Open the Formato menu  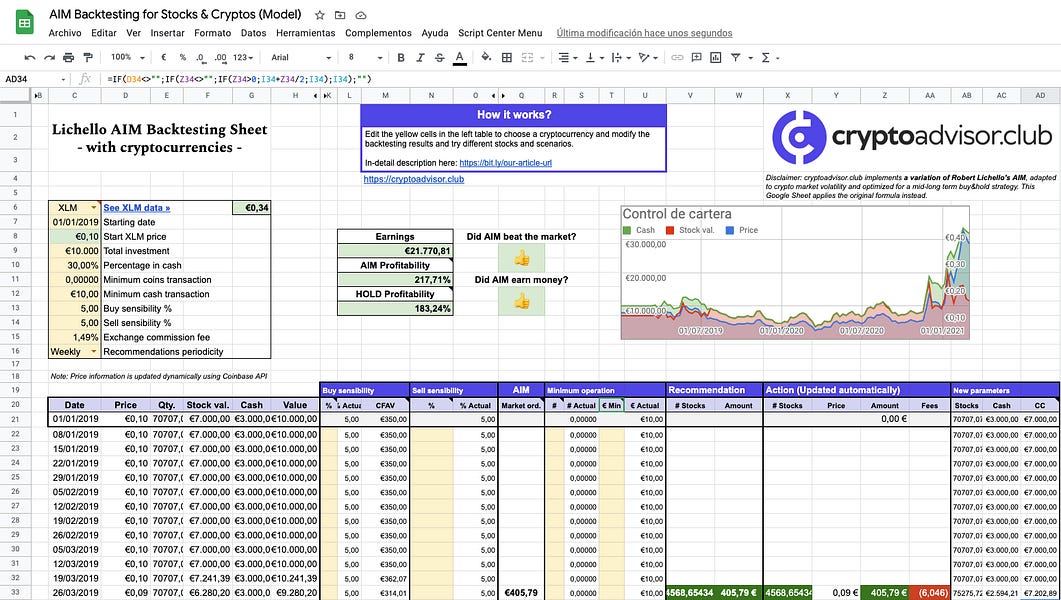tap(212, 32)
